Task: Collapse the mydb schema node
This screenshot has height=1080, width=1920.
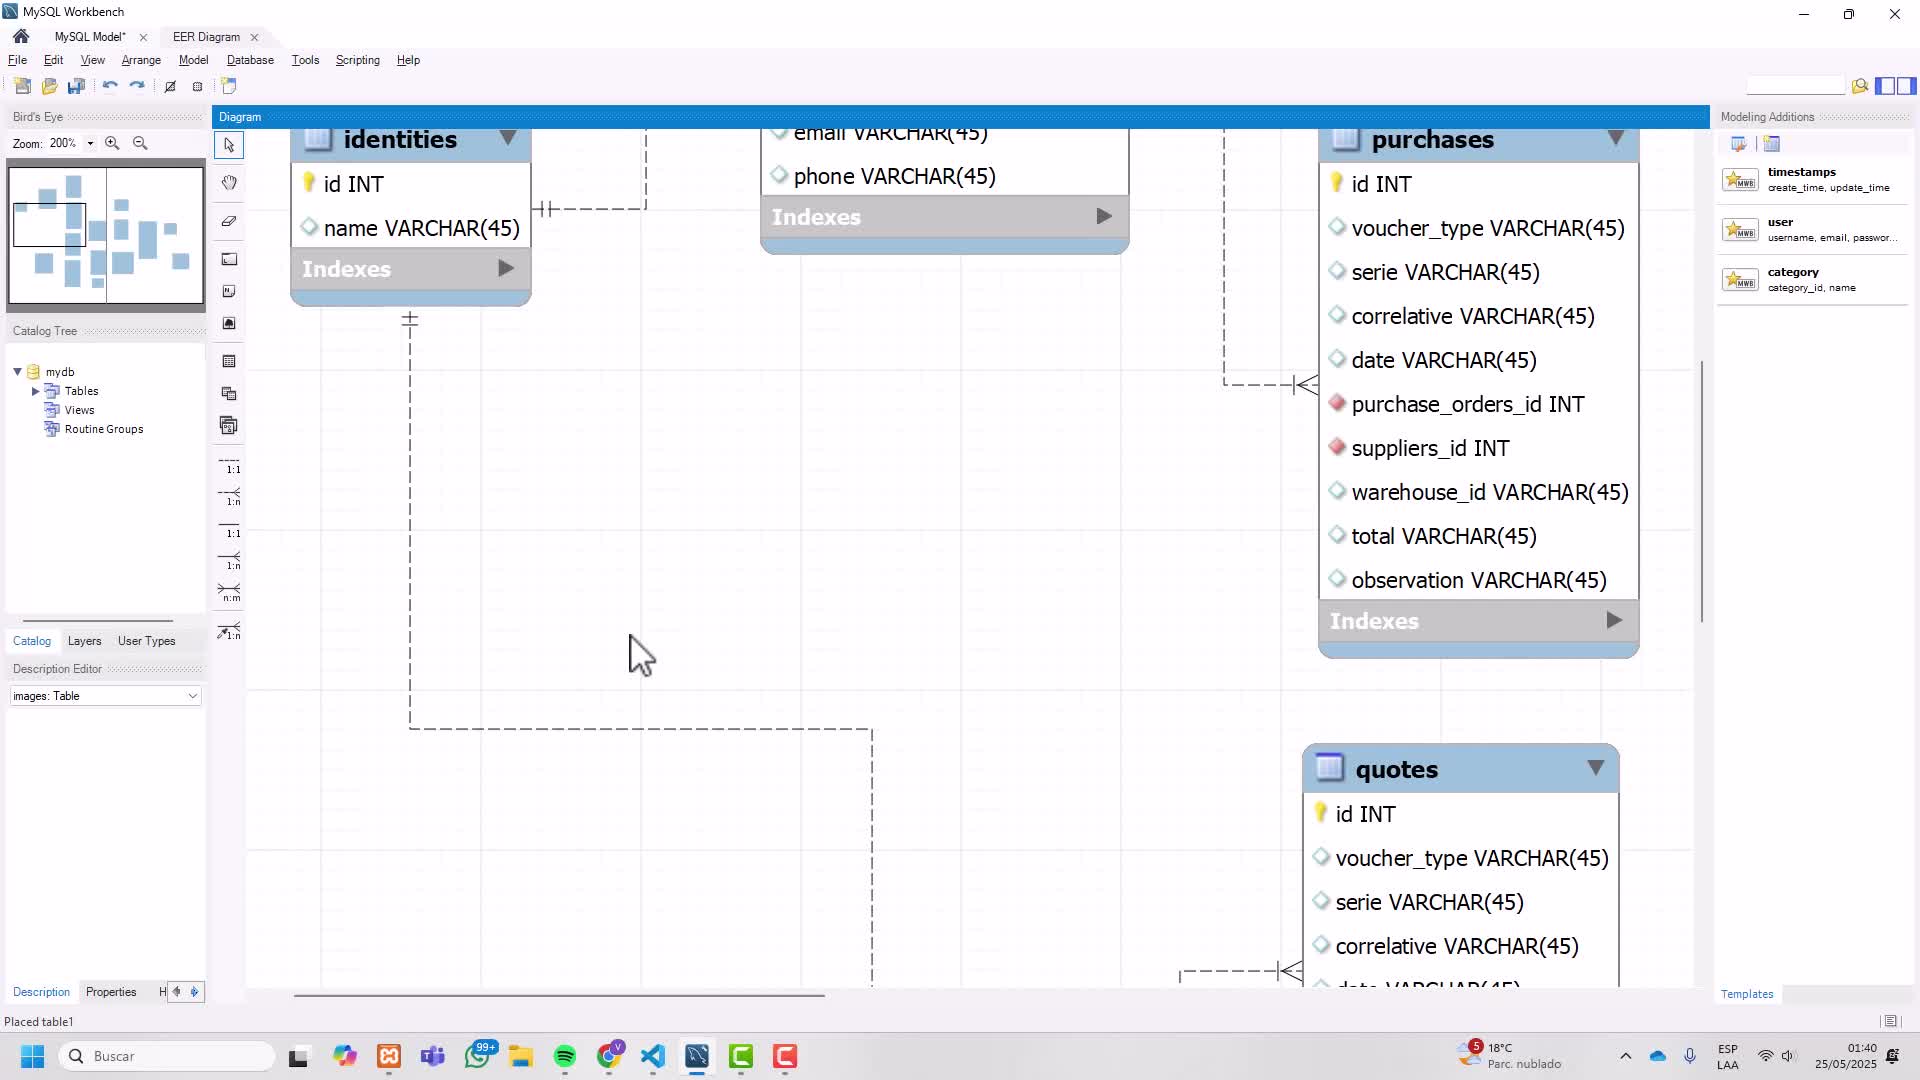Action: tap(17, 371)
